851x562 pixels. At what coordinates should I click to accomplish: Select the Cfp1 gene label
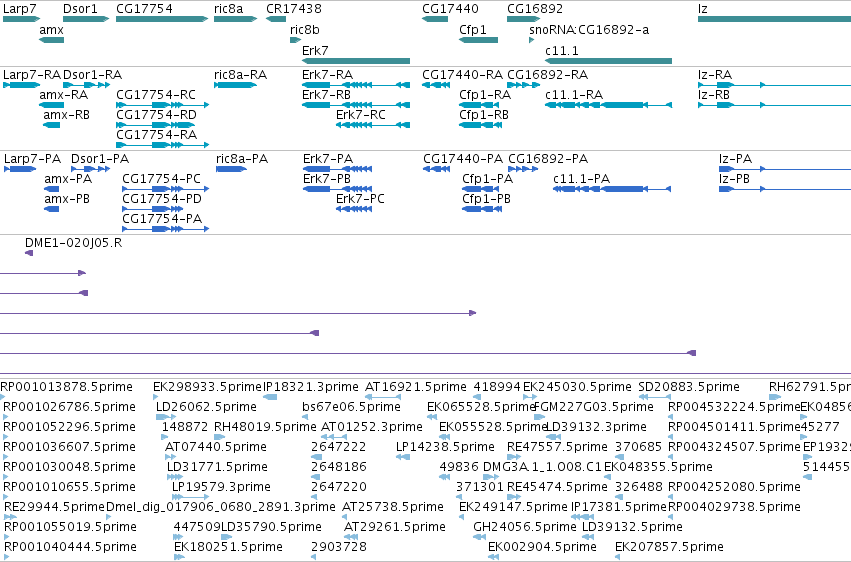473,30
